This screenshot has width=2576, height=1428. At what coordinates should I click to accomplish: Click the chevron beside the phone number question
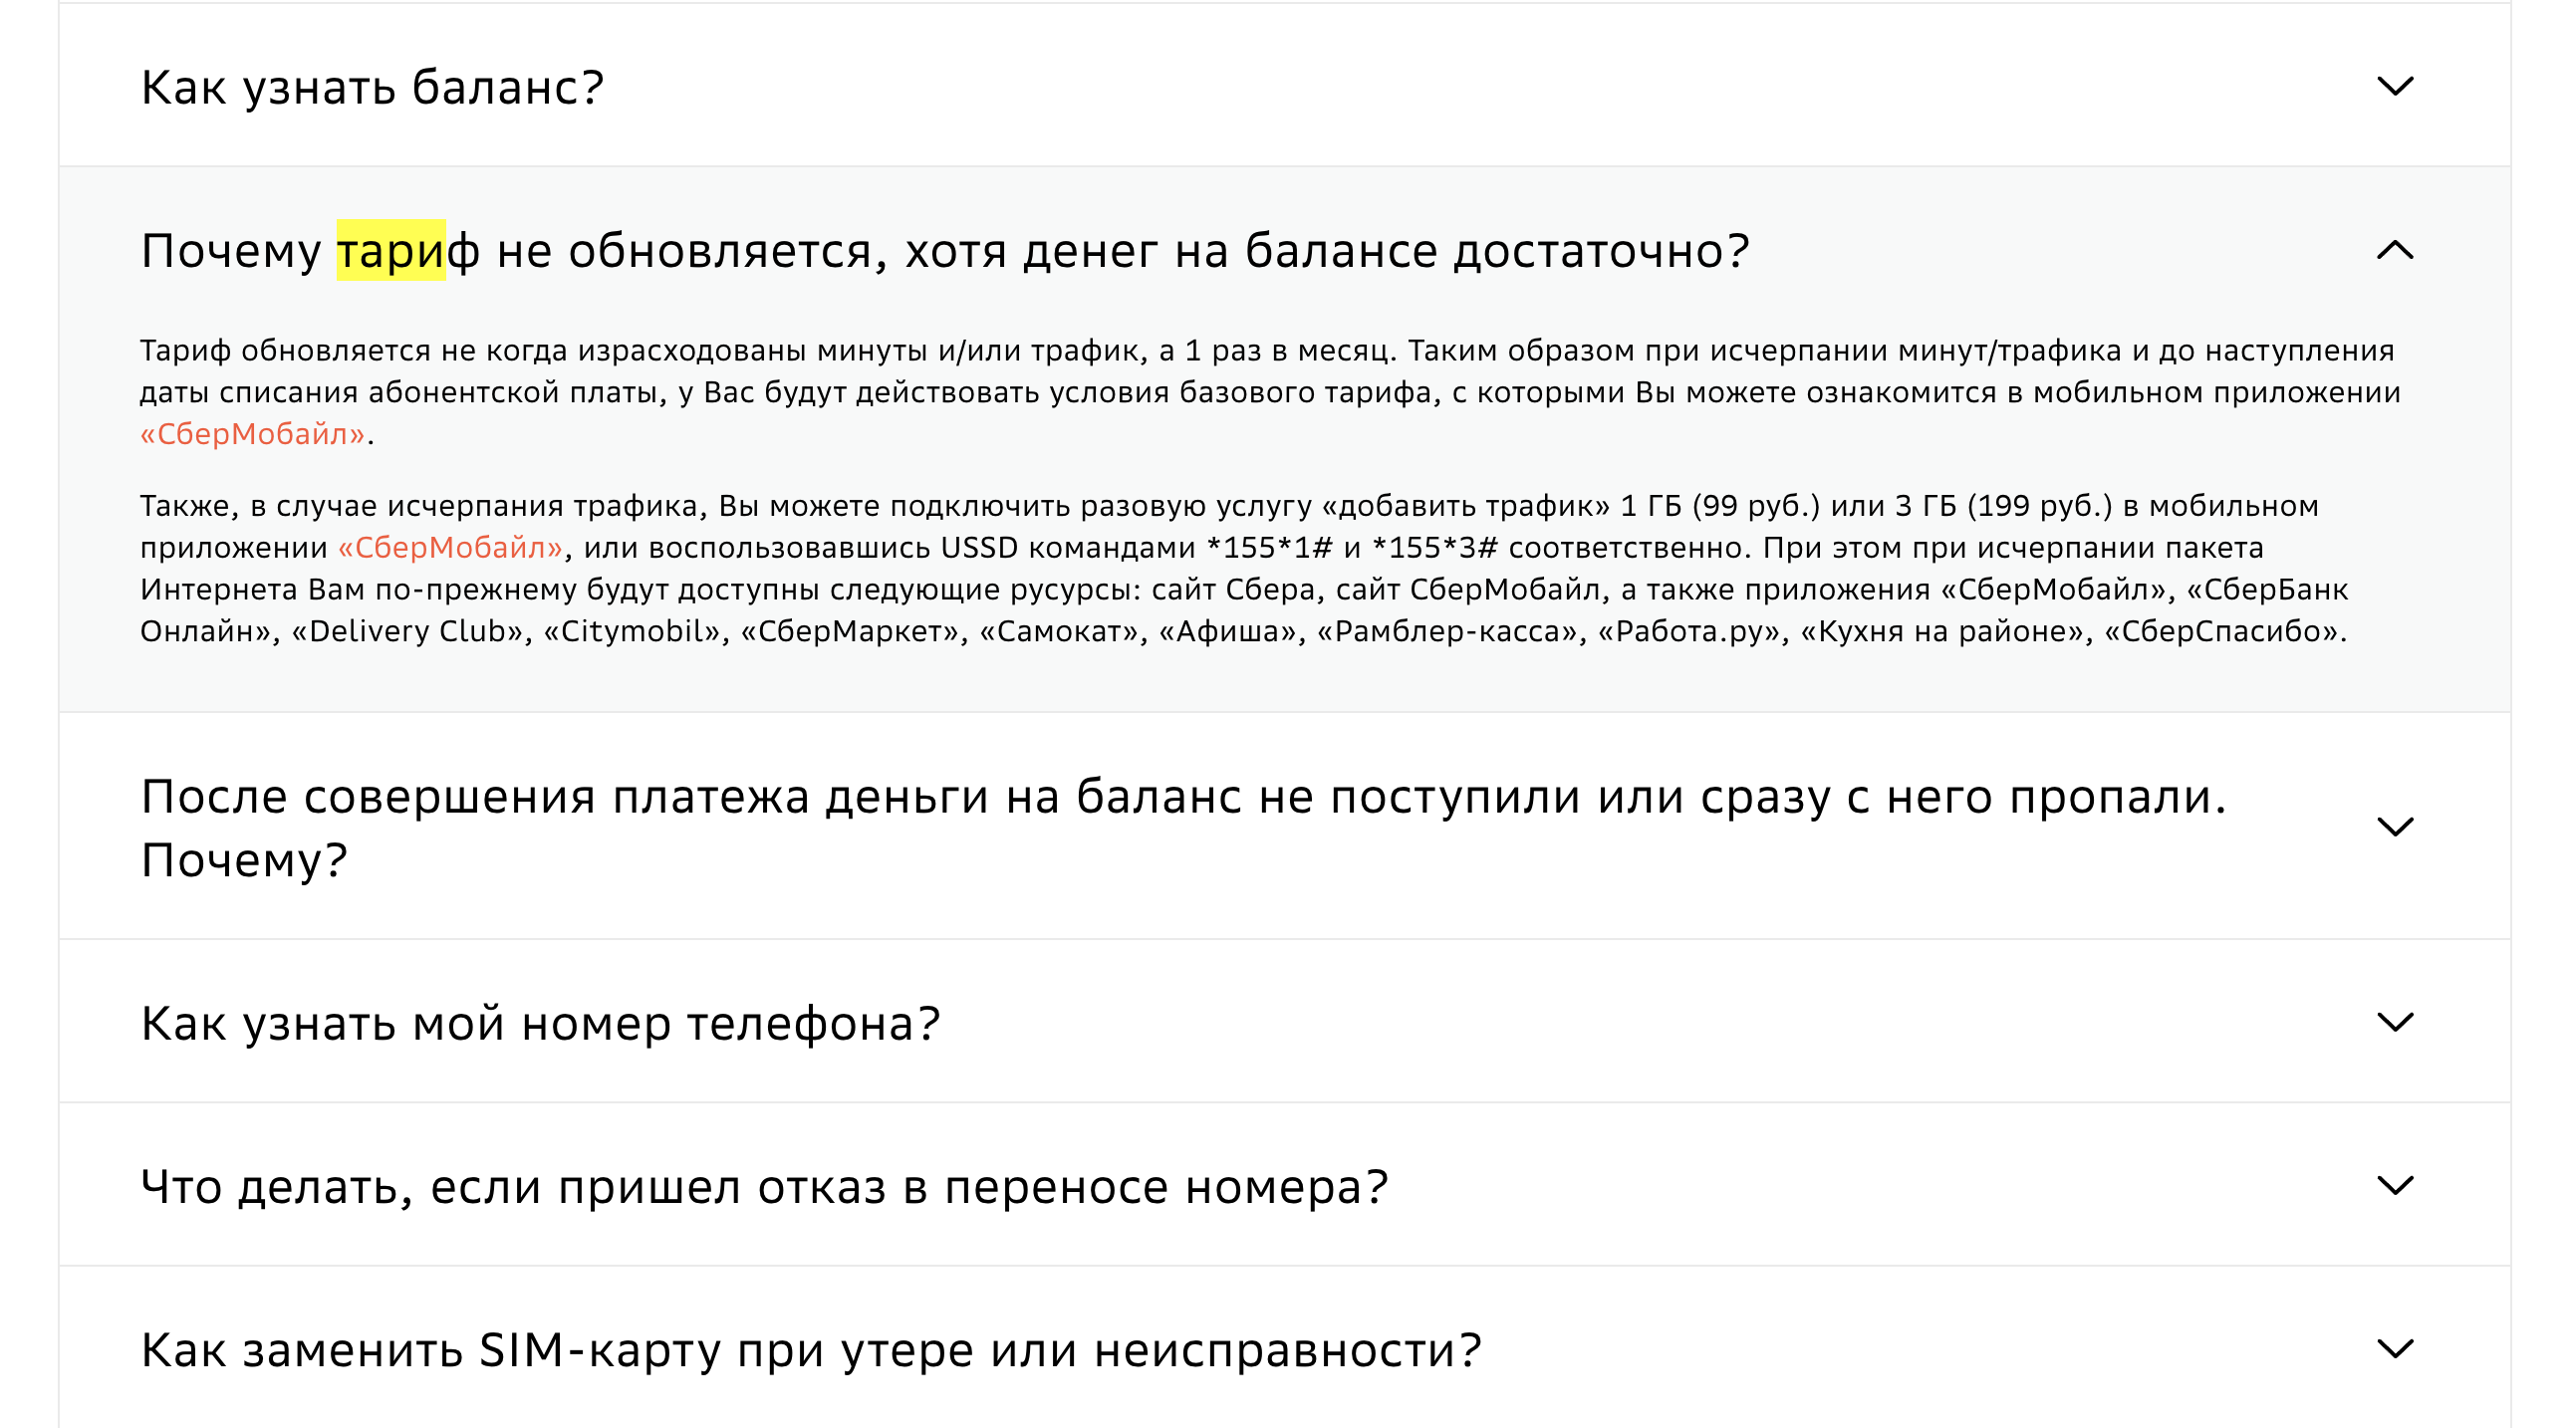click(2398, 1024)
